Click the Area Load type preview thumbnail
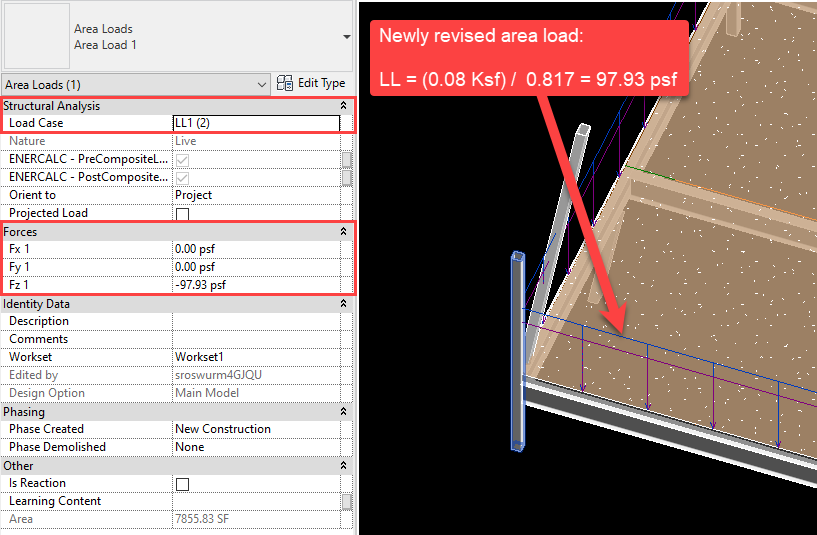Screen dimensions: 817x535 [36, 36]
